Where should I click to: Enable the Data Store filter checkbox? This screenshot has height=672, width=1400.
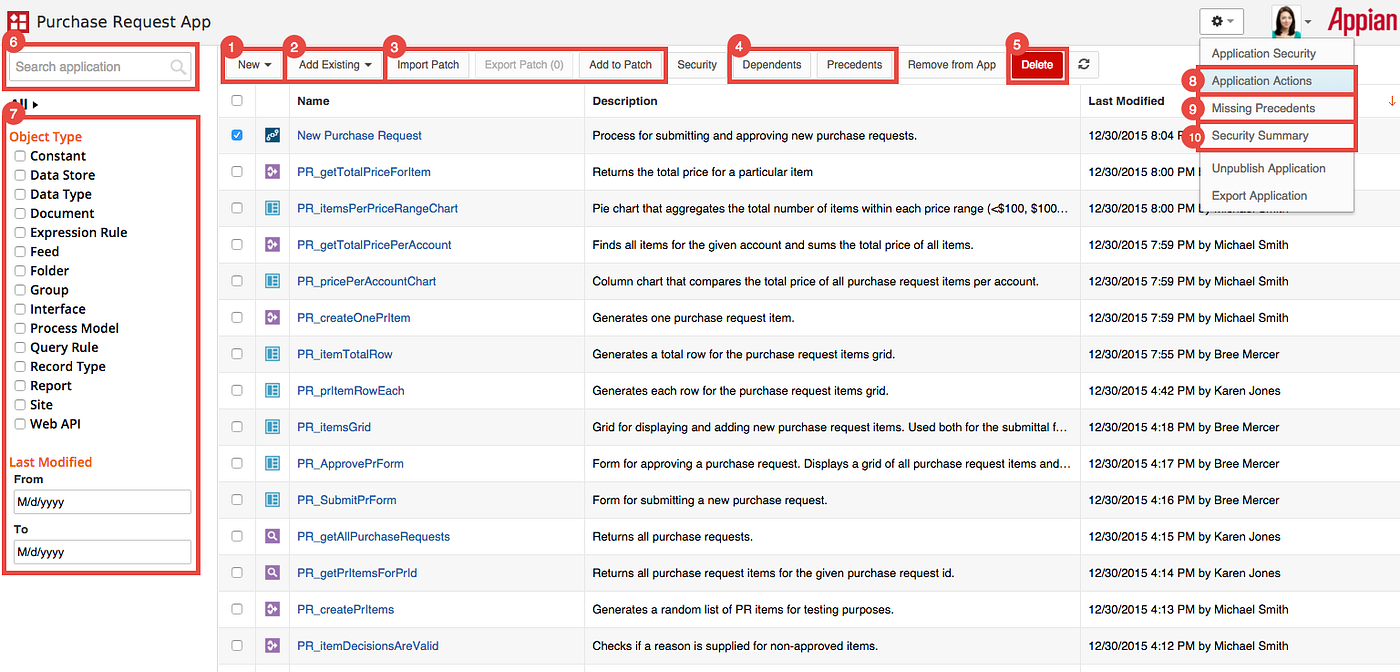[20, 175]
